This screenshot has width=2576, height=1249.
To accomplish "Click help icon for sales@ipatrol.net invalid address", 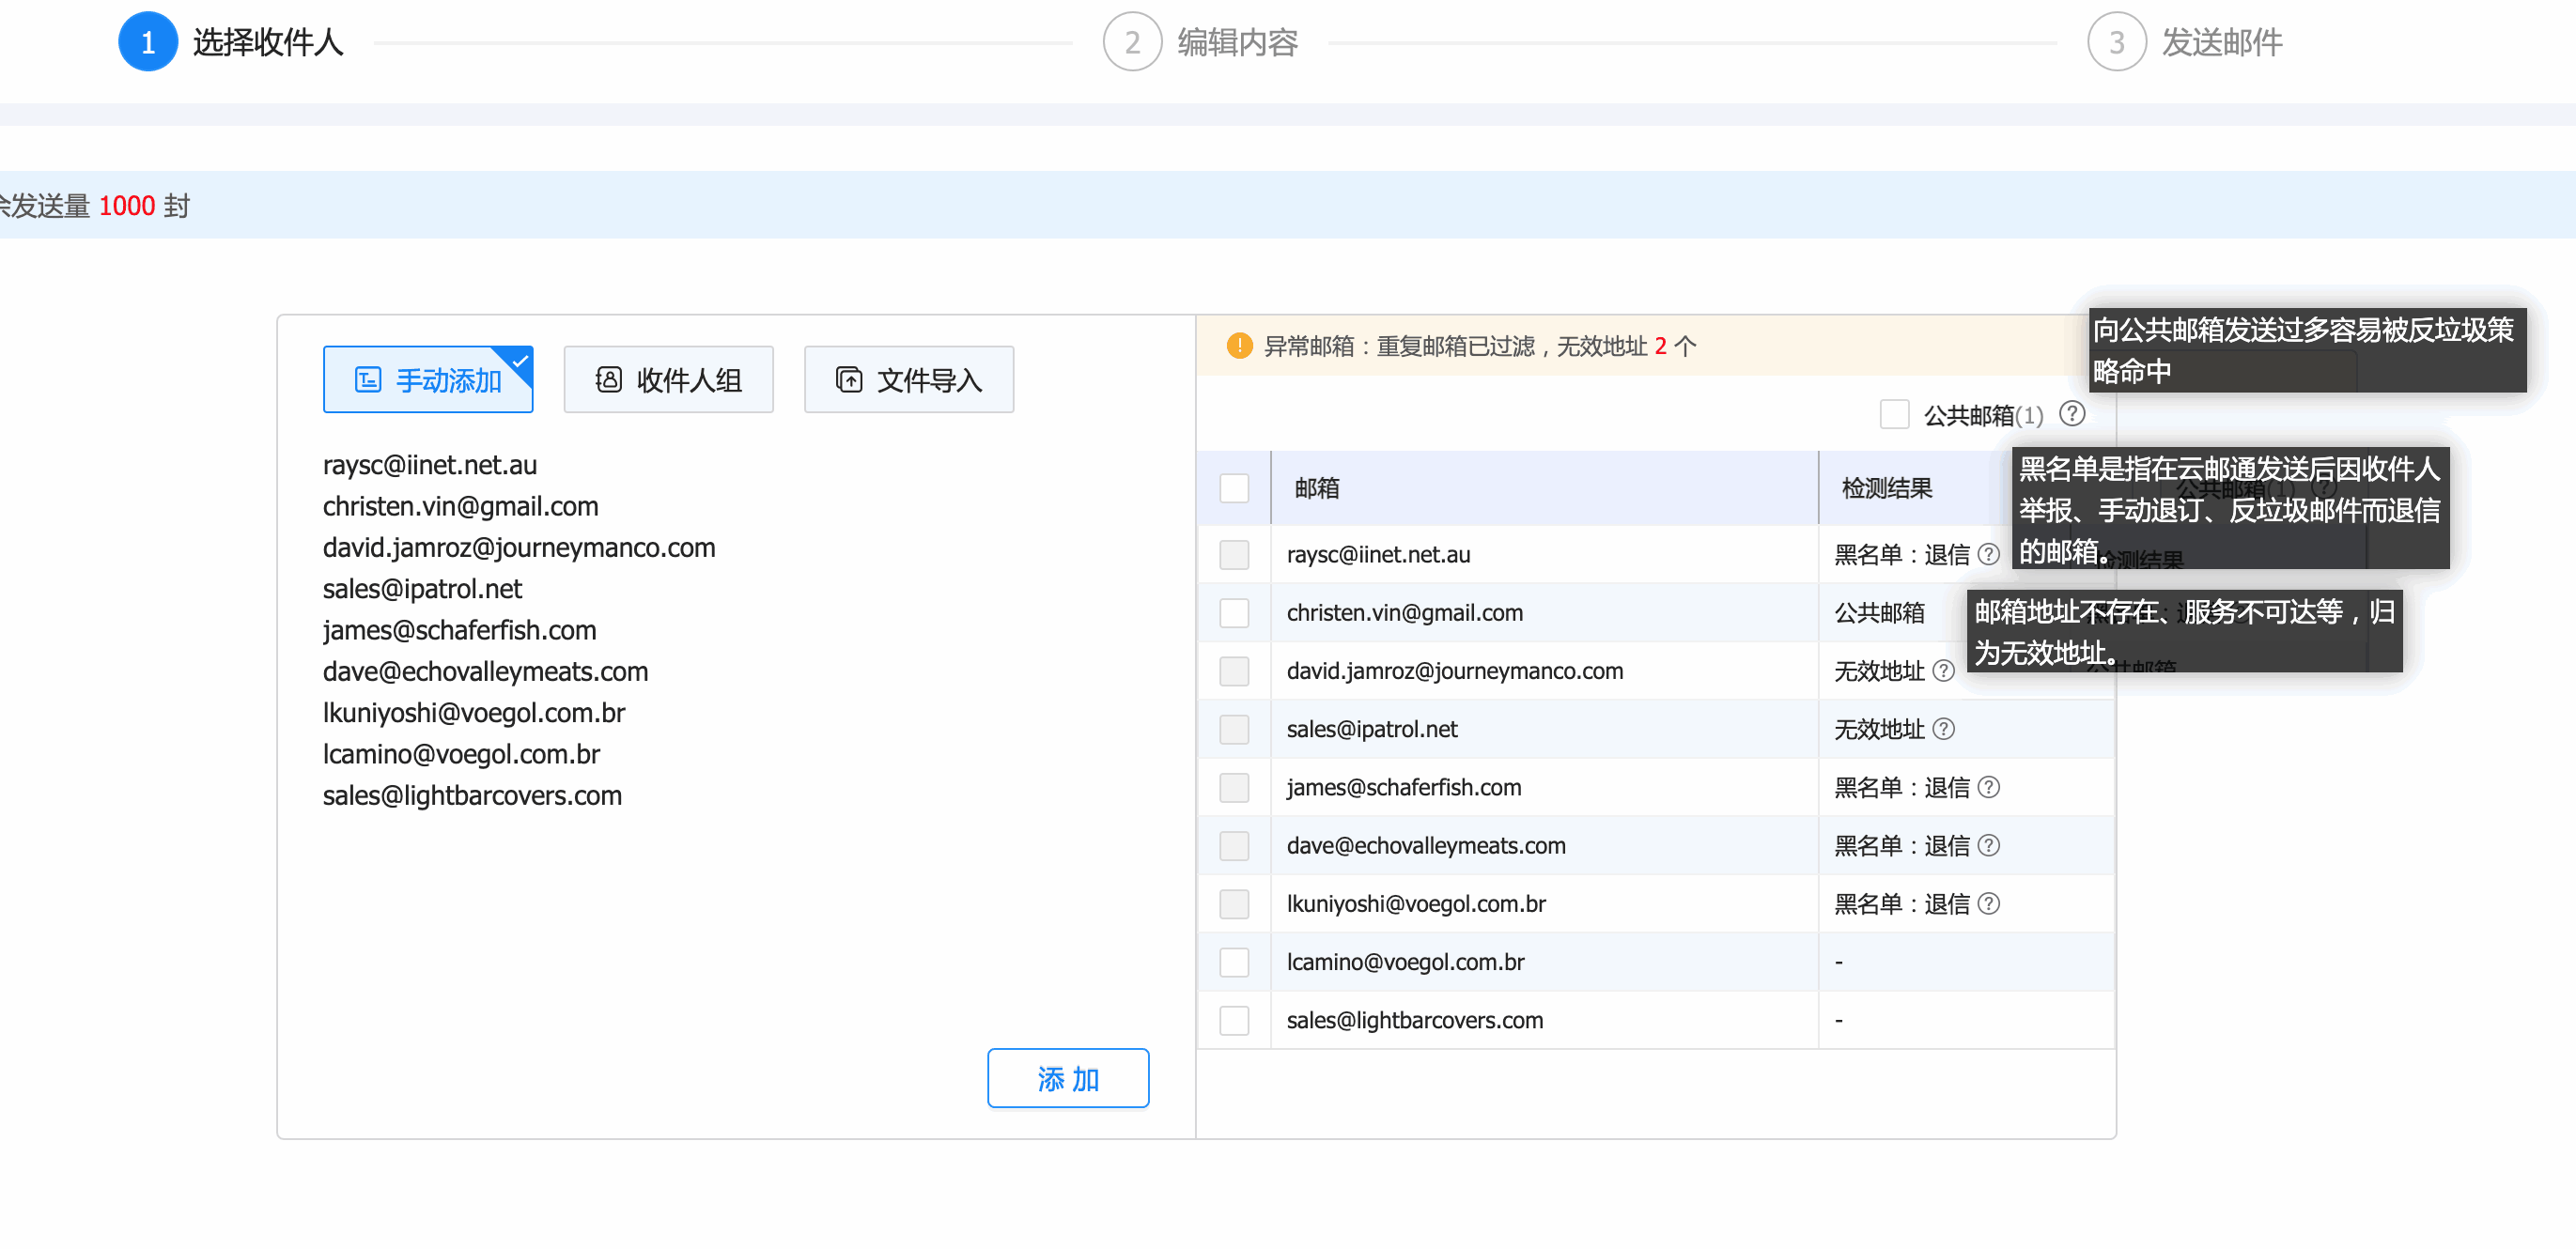I will (x=1946, y=729).
